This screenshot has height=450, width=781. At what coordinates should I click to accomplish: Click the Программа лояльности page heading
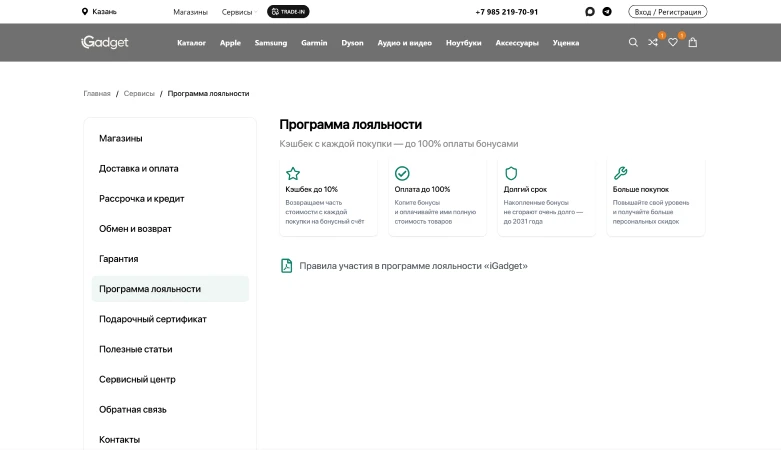pyautogui.click(x=351, y=125)
